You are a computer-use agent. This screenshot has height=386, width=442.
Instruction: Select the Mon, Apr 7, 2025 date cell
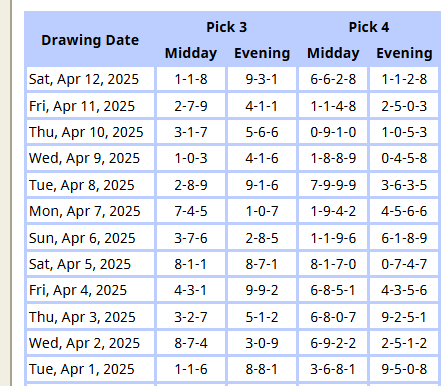pos(90,211)
